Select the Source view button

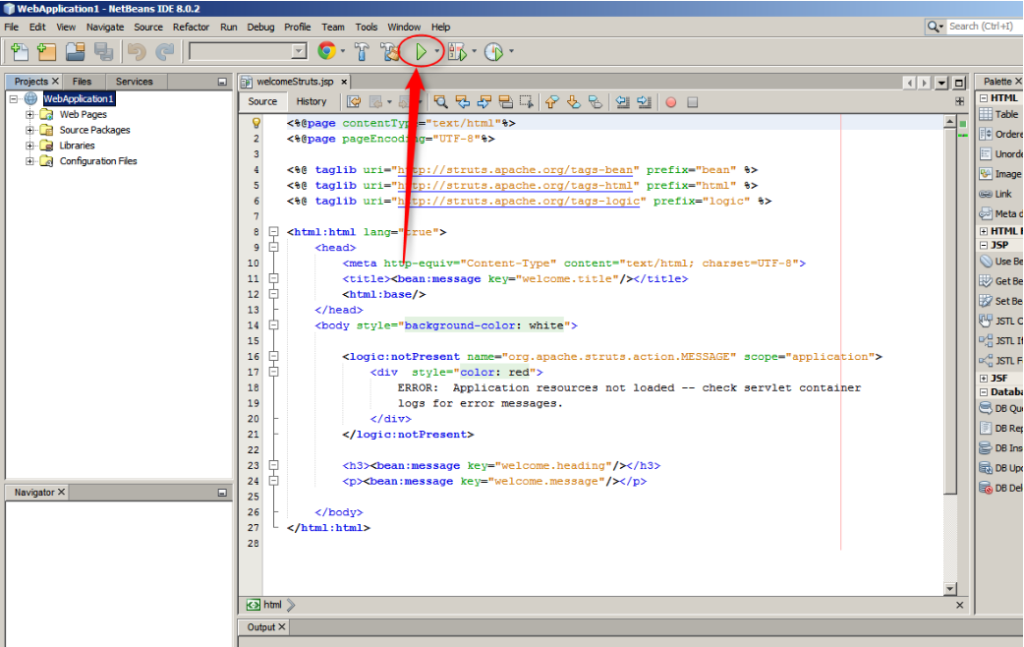(263, 102)
